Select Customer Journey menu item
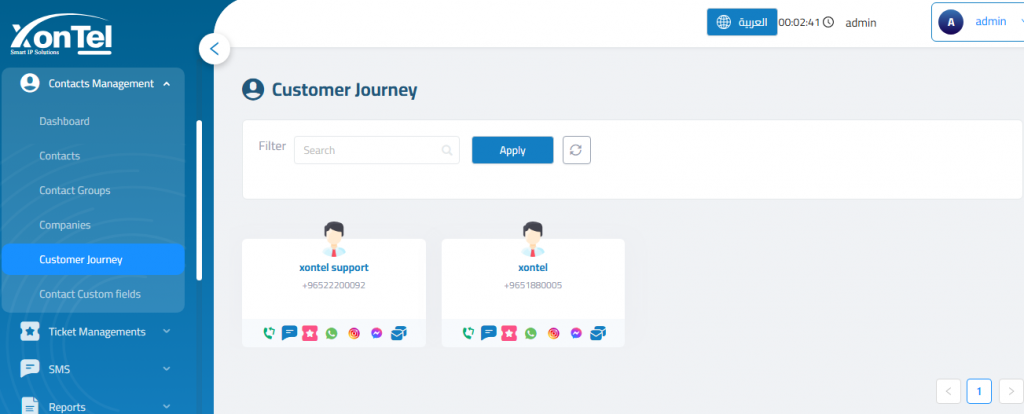 click(x=93, y=259)
